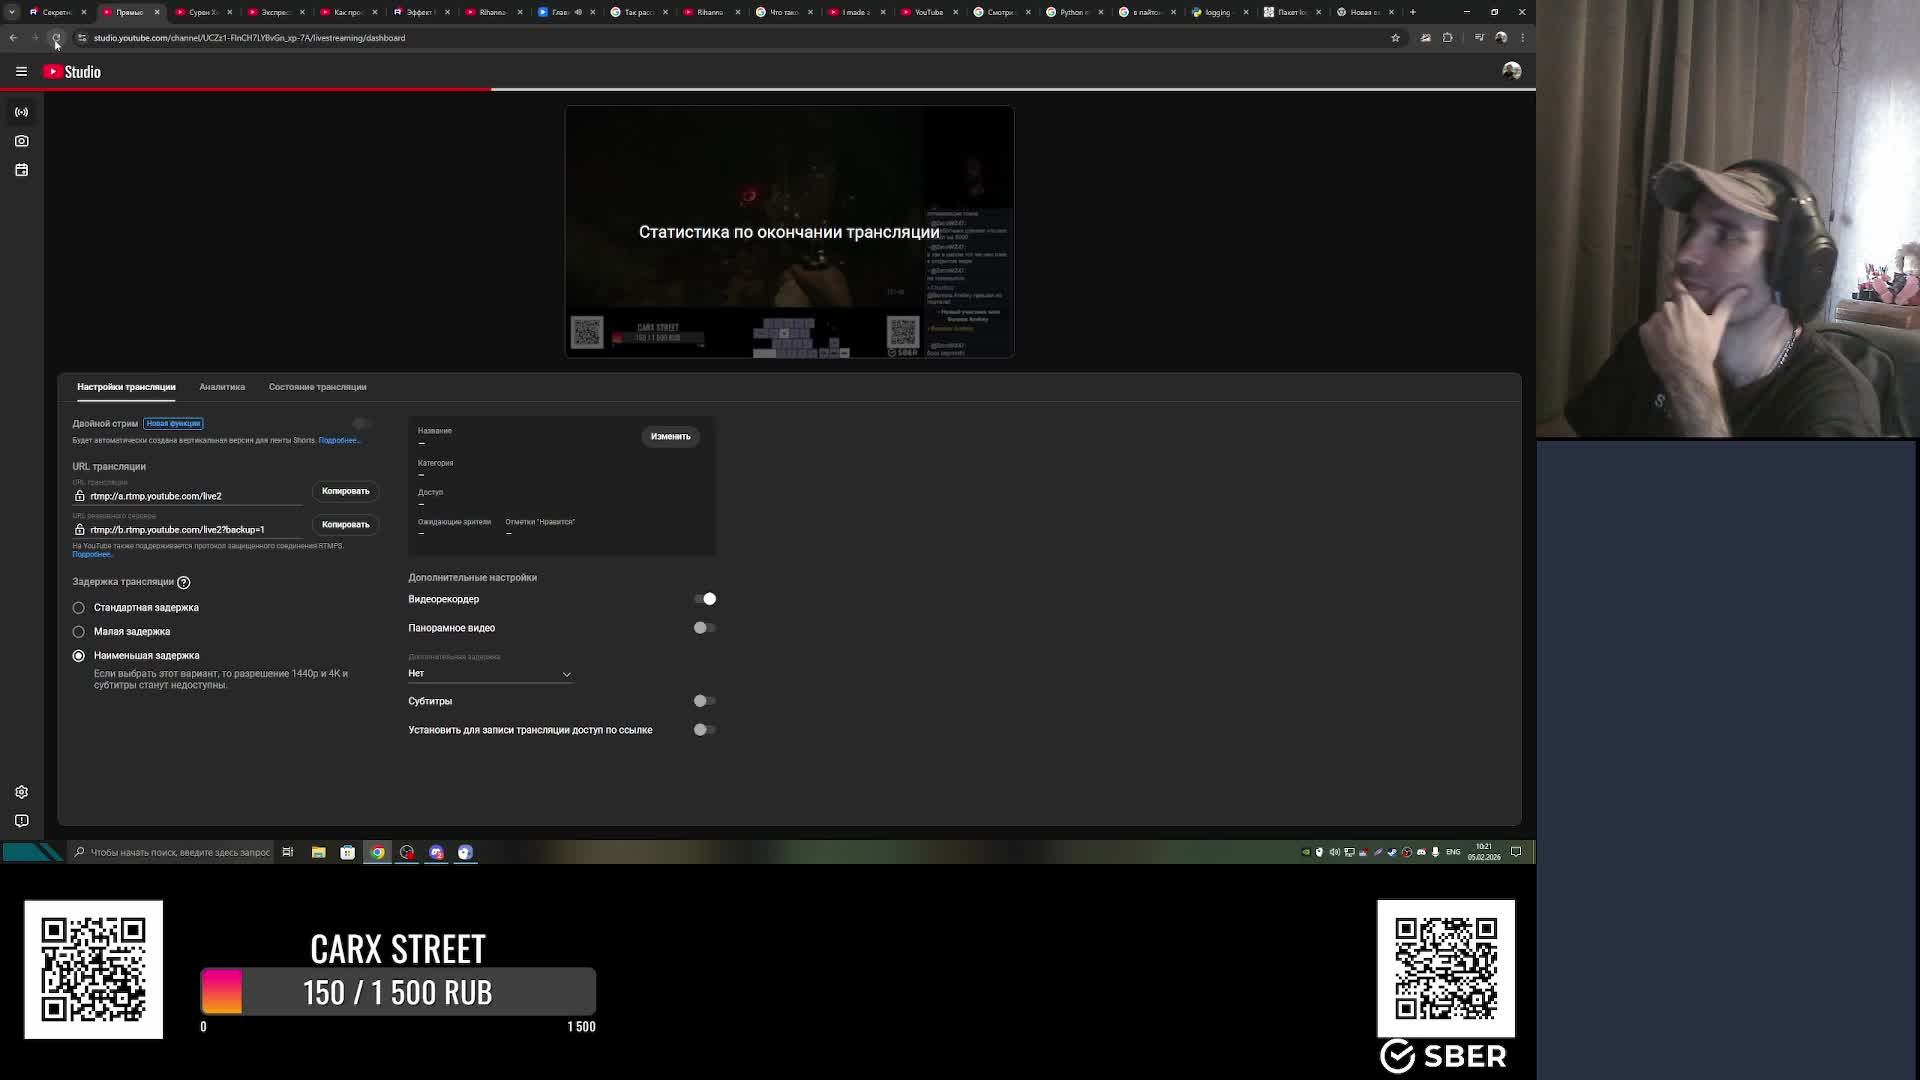The width and height of the screenshot is (1920, 1080).
Task: Open the hamburger menu next to Studio
Action: [x=21, y=72]
